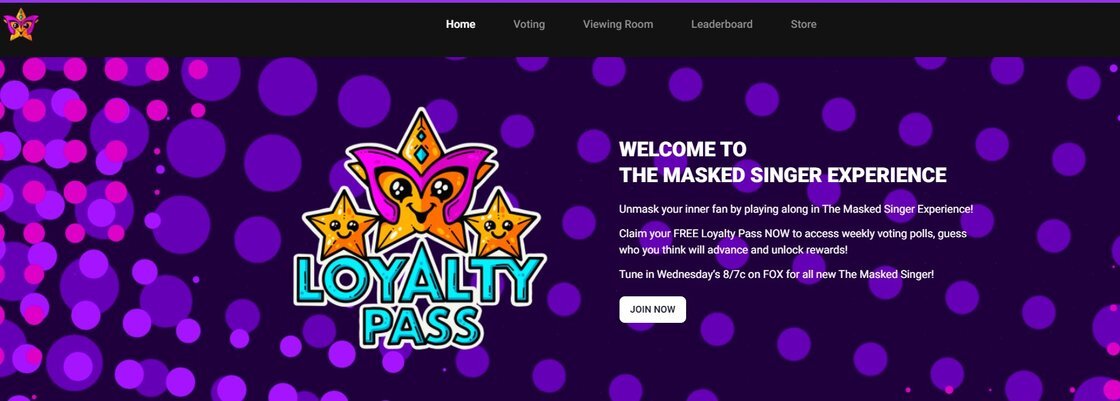Image resolution: width=1120 pixels, height=401 pixels.
Task: Click the blue diamond gem on crown
Action: click(x=421, y=154)
